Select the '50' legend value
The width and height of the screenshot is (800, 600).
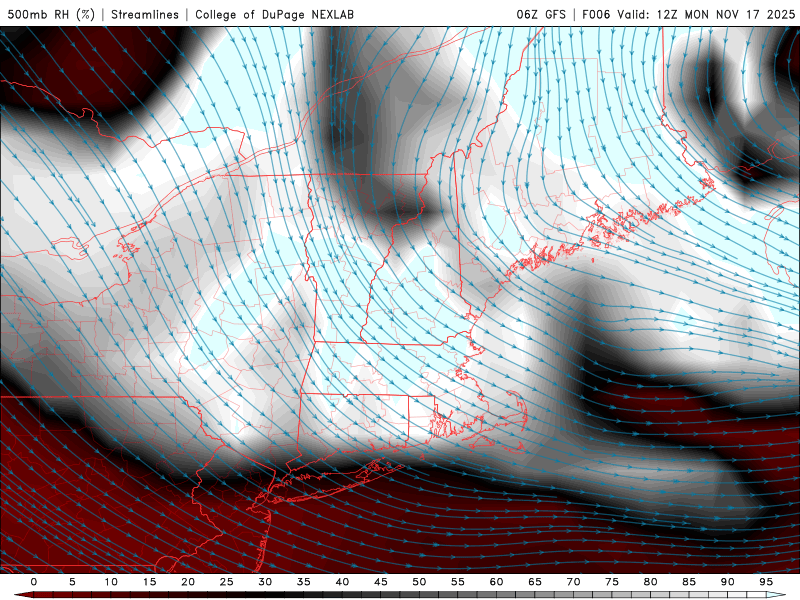(419, 582)
